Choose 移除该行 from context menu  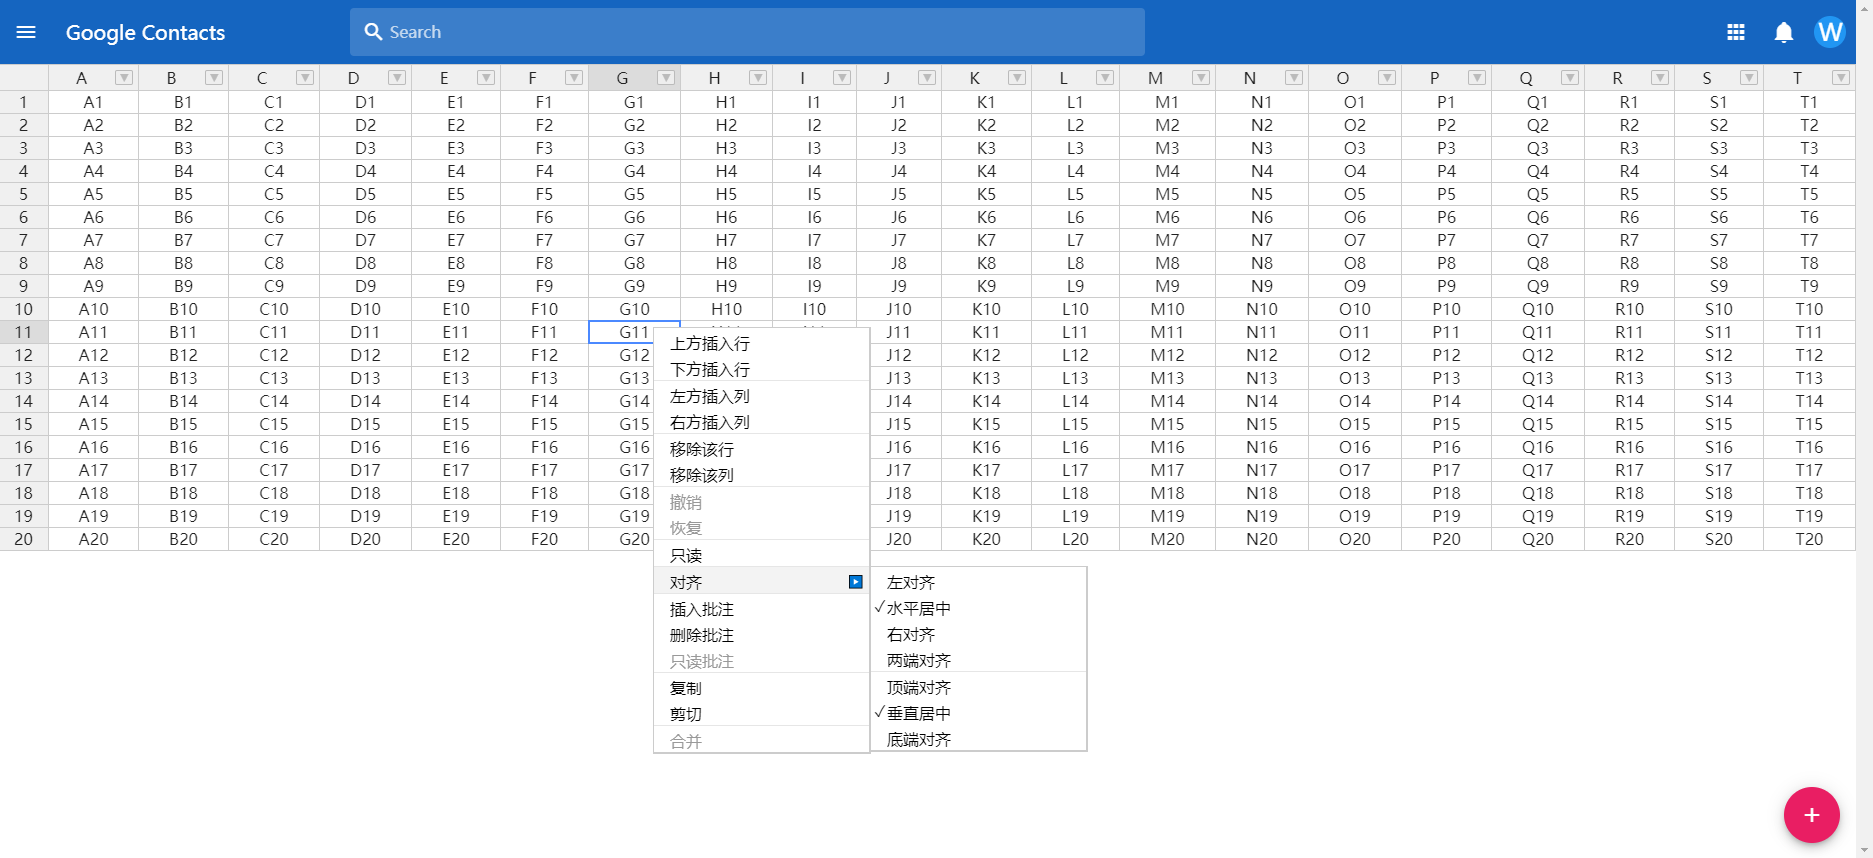coord(761,449)
